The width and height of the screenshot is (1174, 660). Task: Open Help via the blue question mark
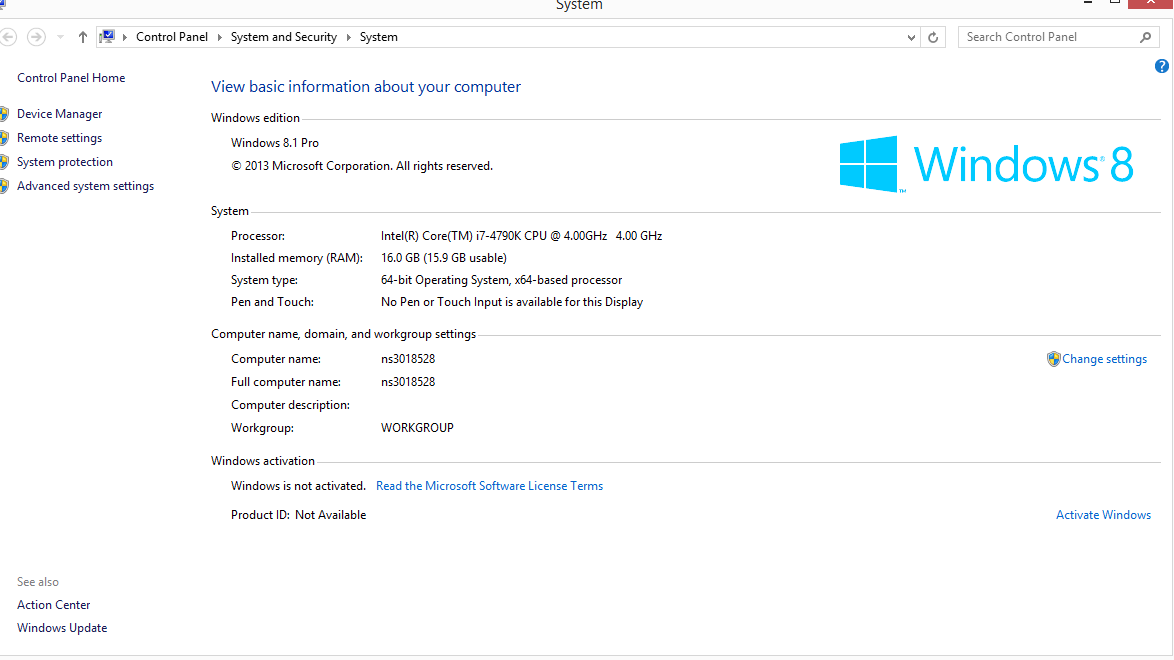point(1161,66)
